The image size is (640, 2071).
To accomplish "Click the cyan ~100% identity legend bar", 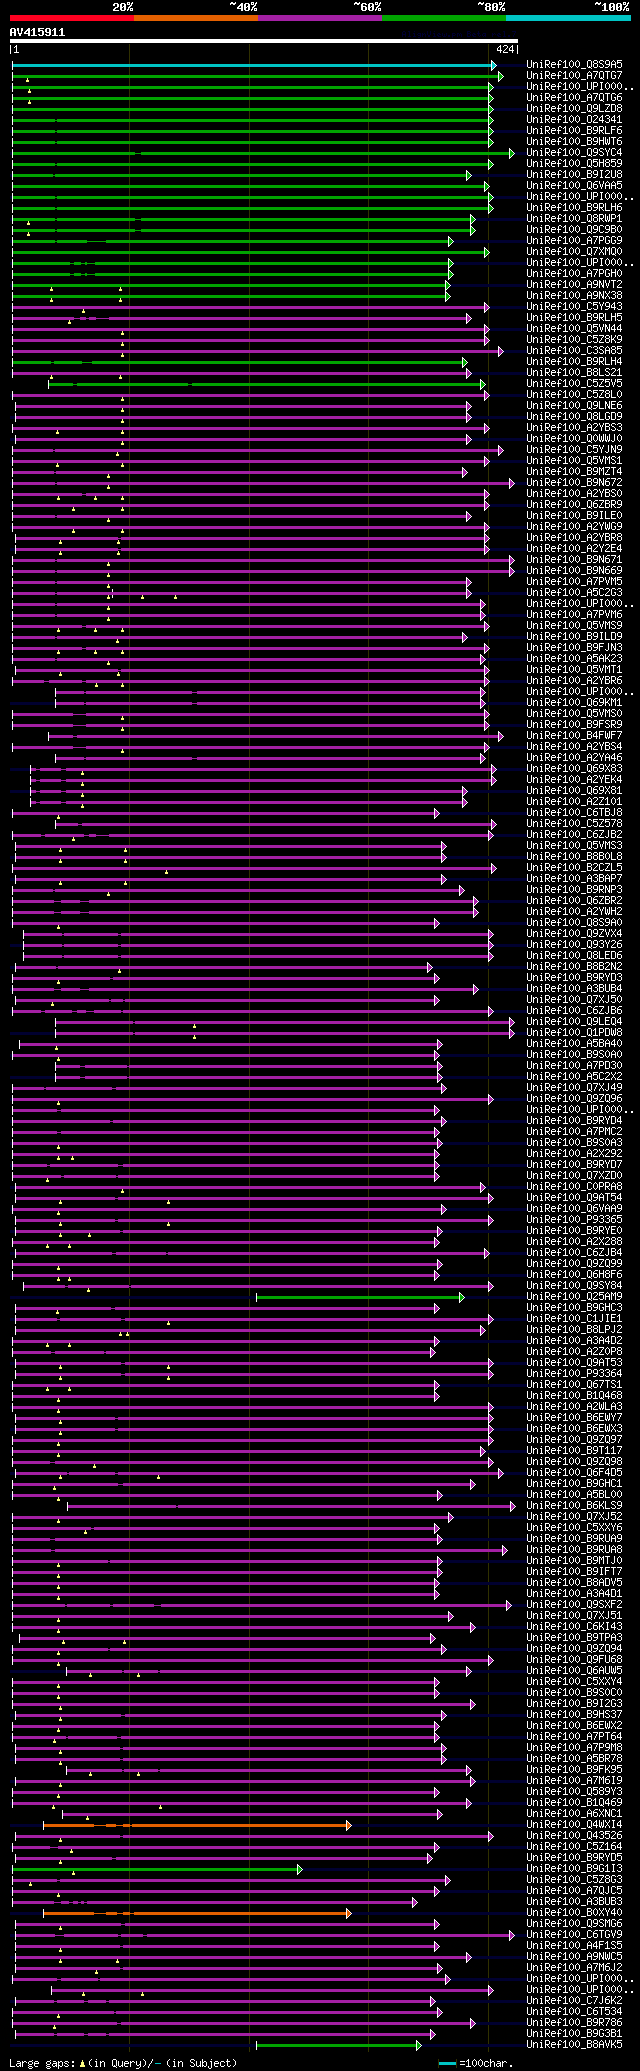I will point(568,17).
